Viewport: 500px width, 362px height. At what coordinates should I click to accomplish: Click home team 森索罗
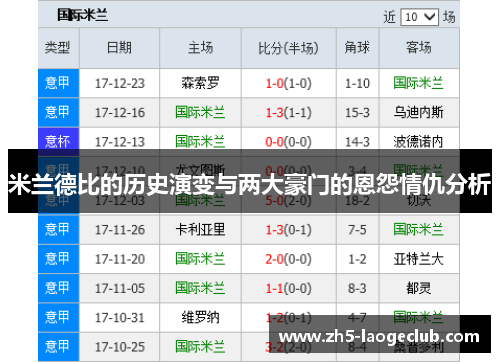pos(200,83)
